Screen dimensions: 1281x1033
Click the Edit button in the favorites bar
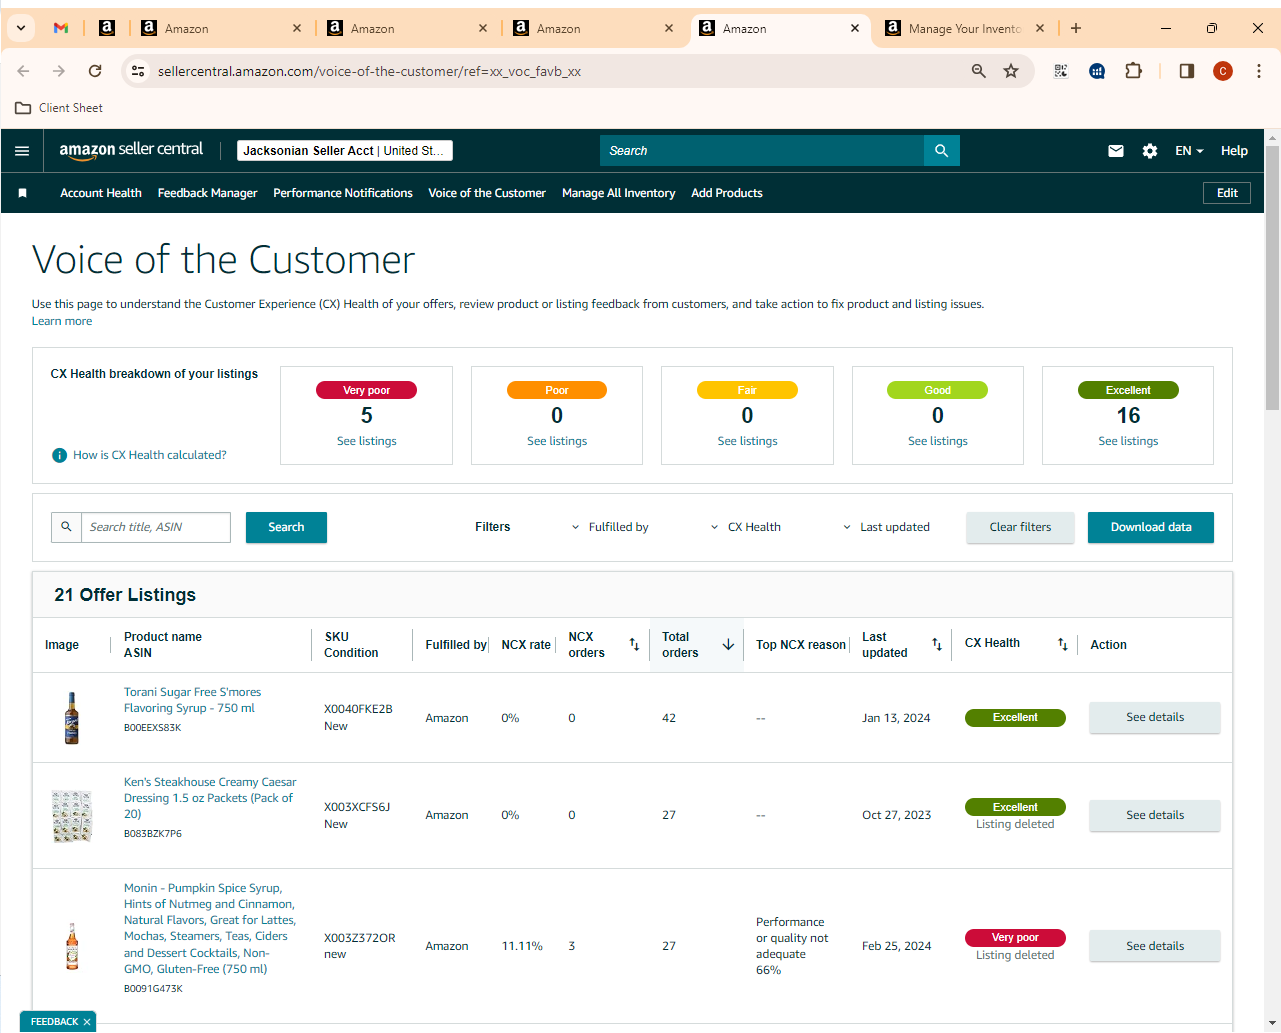point(1227,193)
